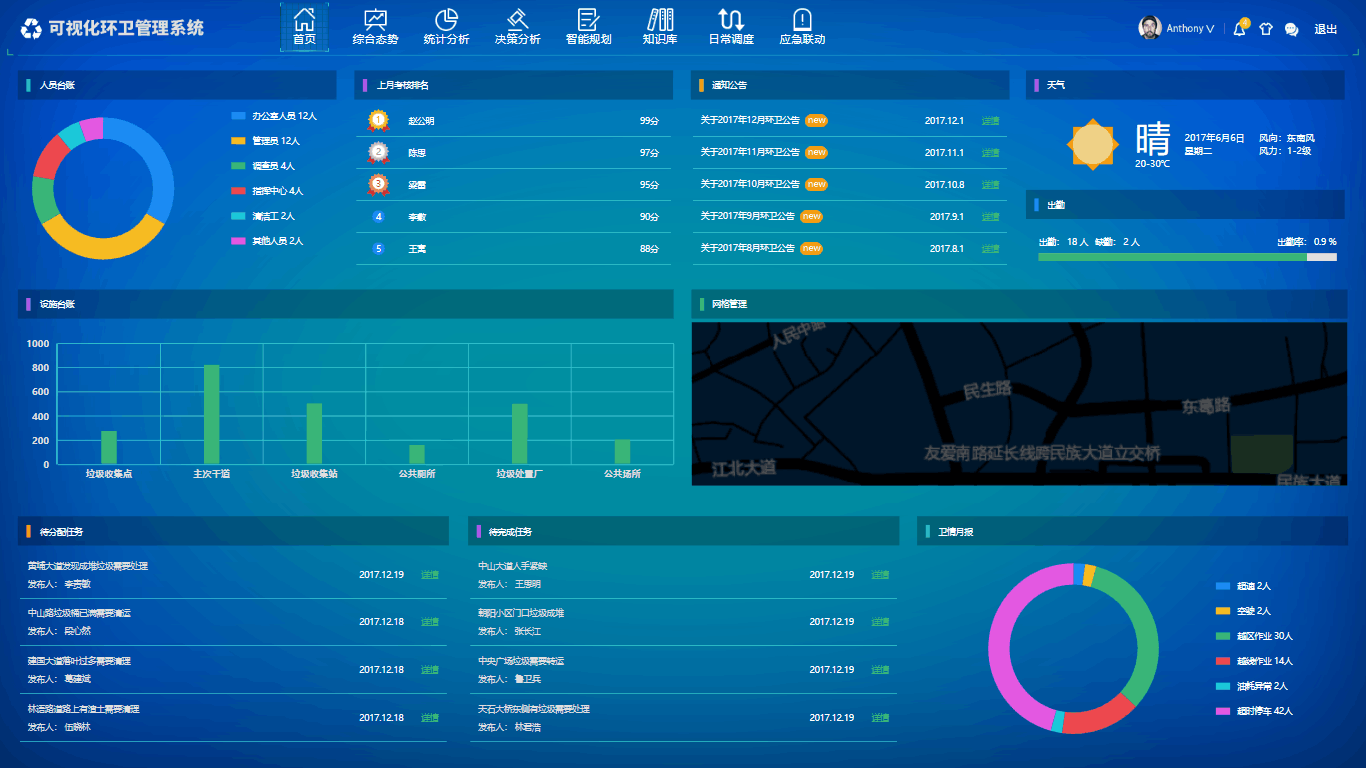Open the 综合态势 chart icon

(375, 20)
